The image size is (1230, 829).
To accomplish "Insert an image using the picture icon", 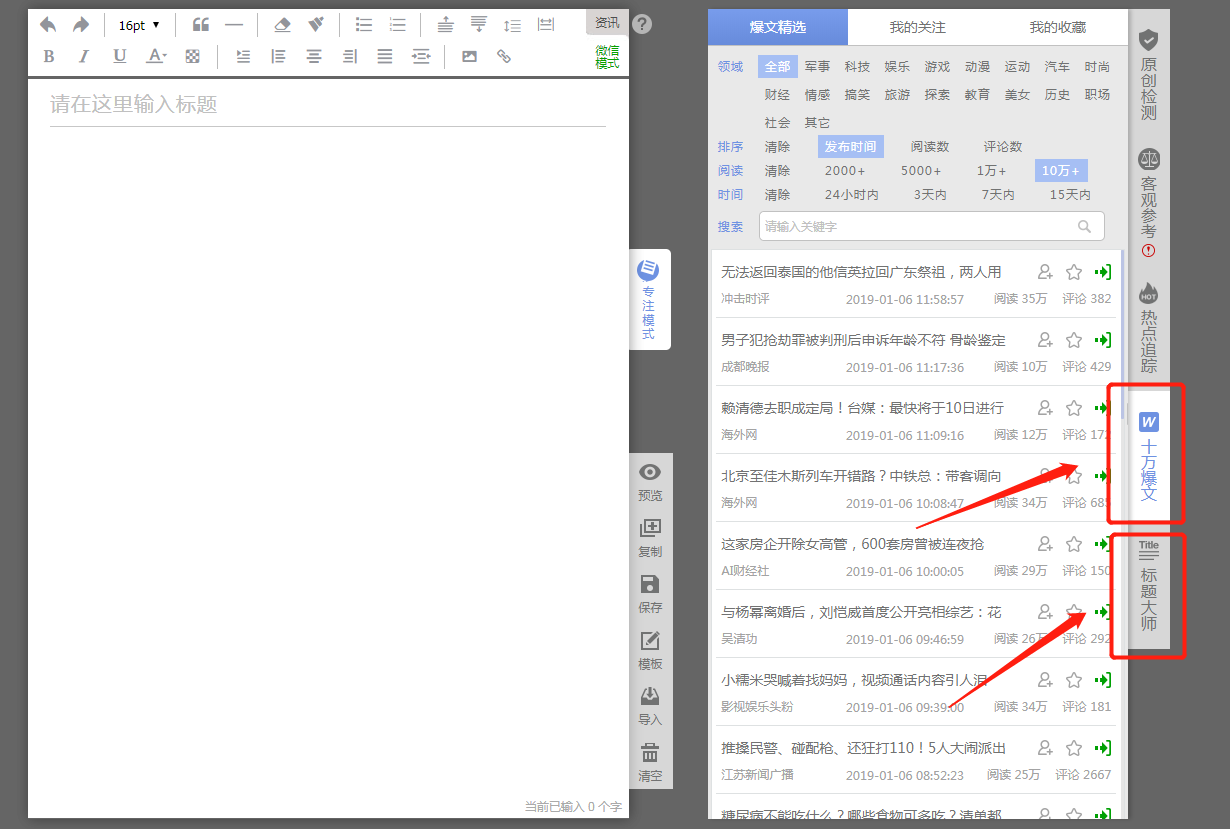I will click(469, 57).
